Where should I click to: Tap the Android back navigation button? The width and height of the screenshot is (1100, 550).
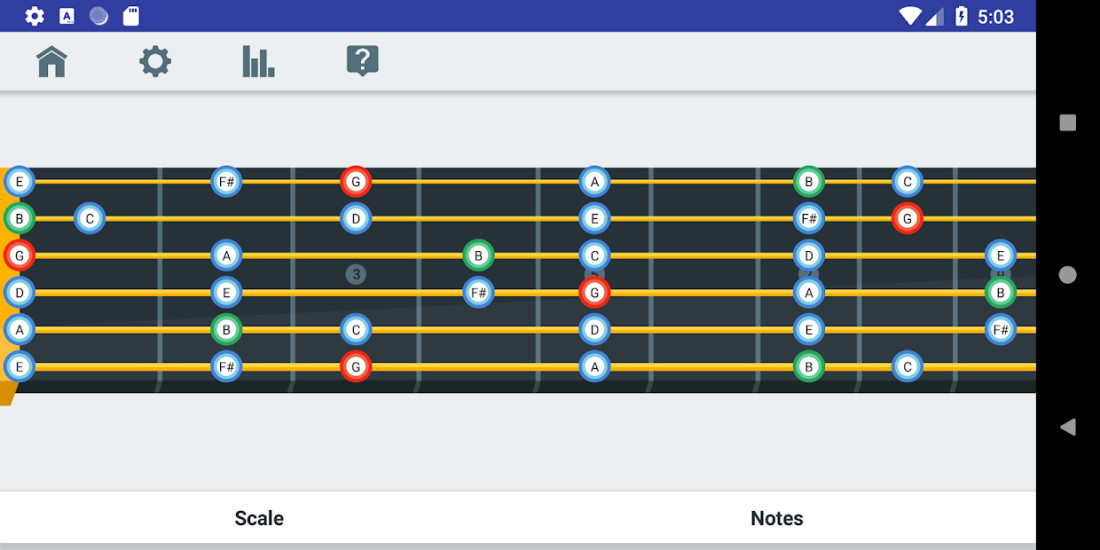(x=1068, y=427)
